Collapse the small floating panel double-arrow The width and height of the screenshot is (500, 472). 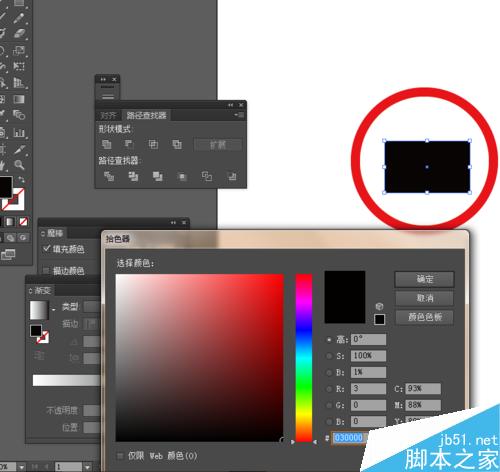pos(104,79)
